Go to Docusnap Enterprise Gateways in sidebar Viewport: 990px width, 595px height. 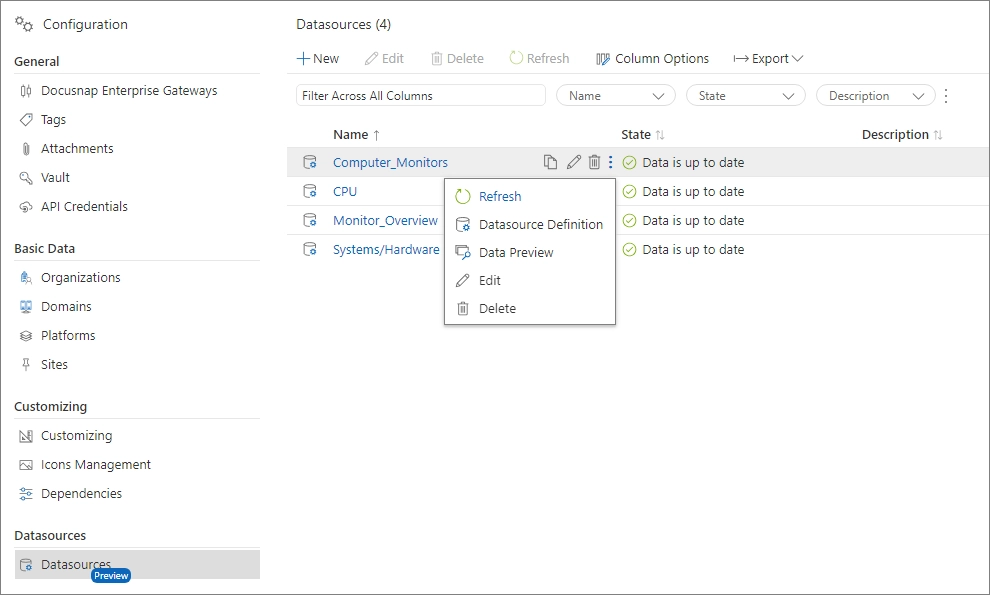pyautogui.click(x=128, y=91)
